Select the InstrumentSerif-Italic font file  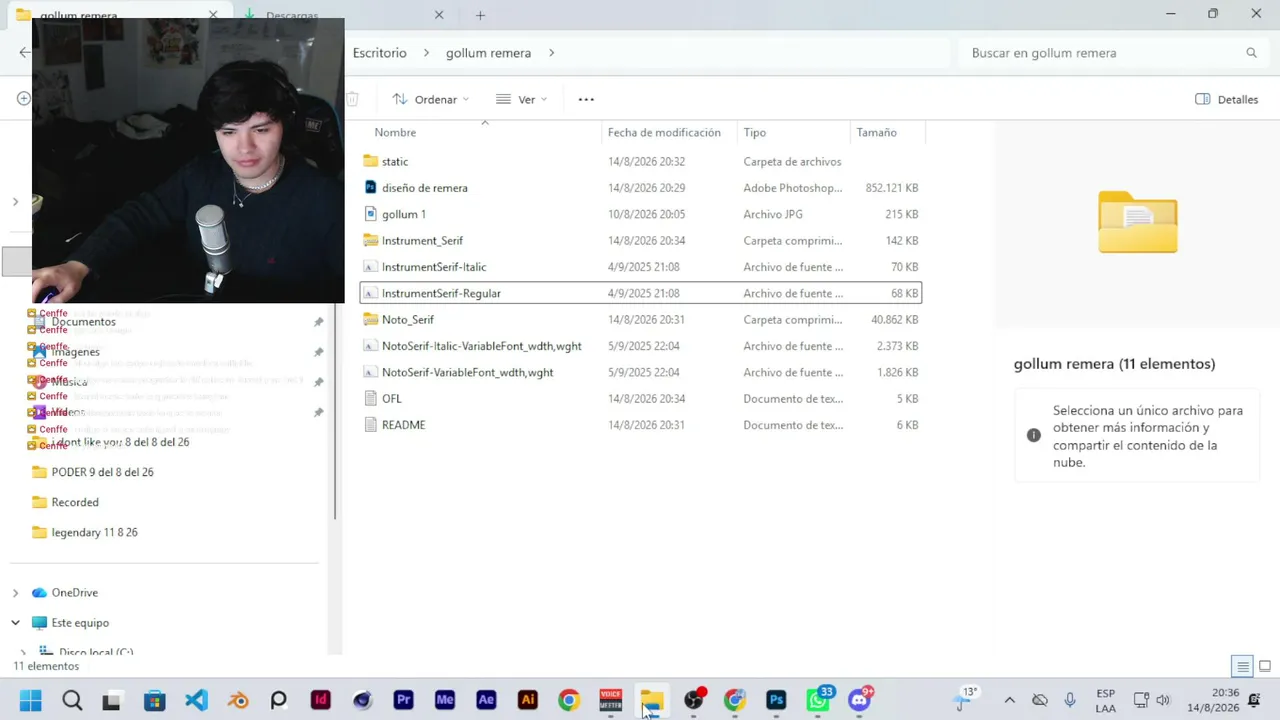pyautogui.click(x=640, y=267)
